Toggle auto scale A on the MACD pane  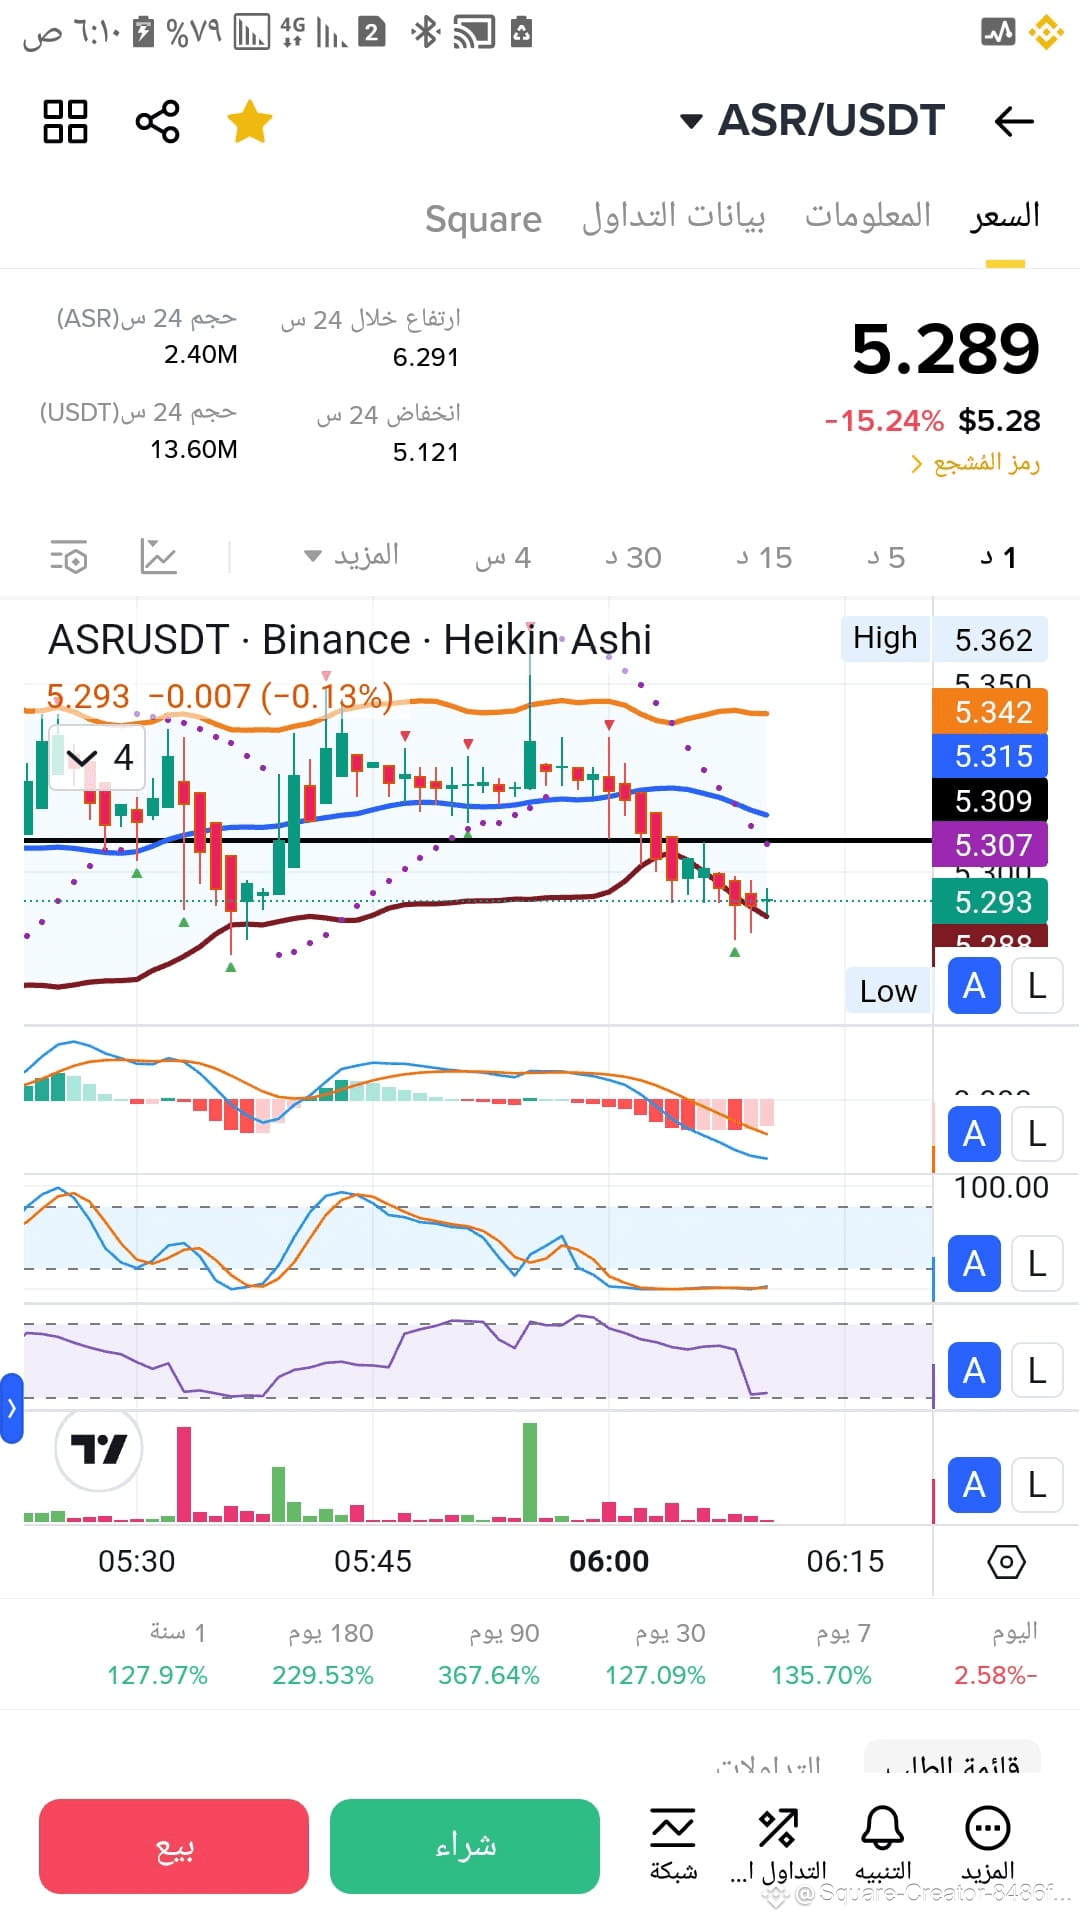pos(974,1134)
